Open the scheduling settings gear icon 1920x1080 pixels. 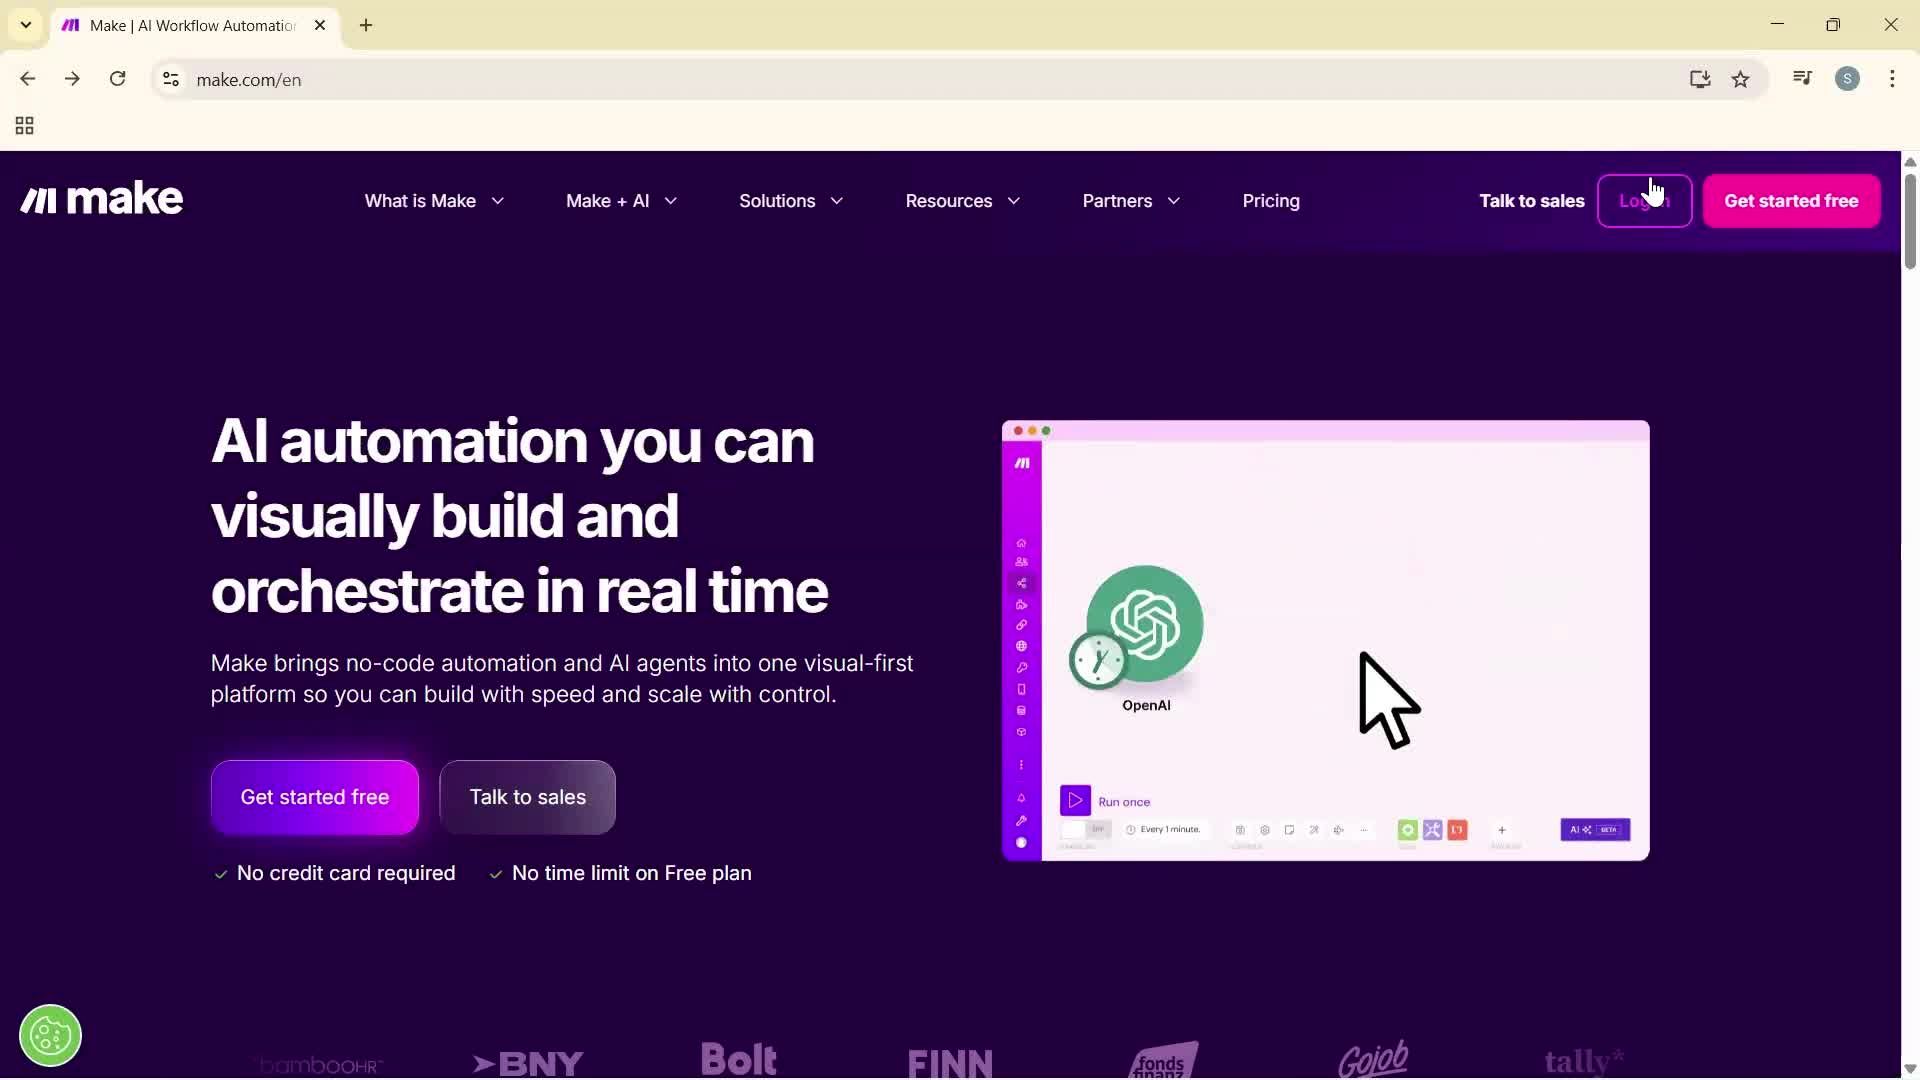point(1265,830)
